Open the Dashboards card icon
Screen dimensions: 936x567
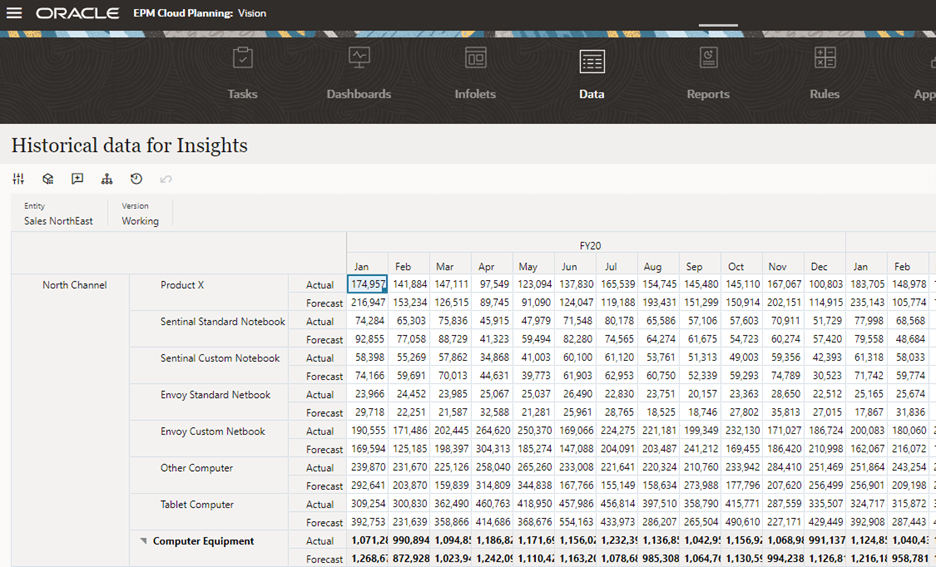[x=358, y=59]
